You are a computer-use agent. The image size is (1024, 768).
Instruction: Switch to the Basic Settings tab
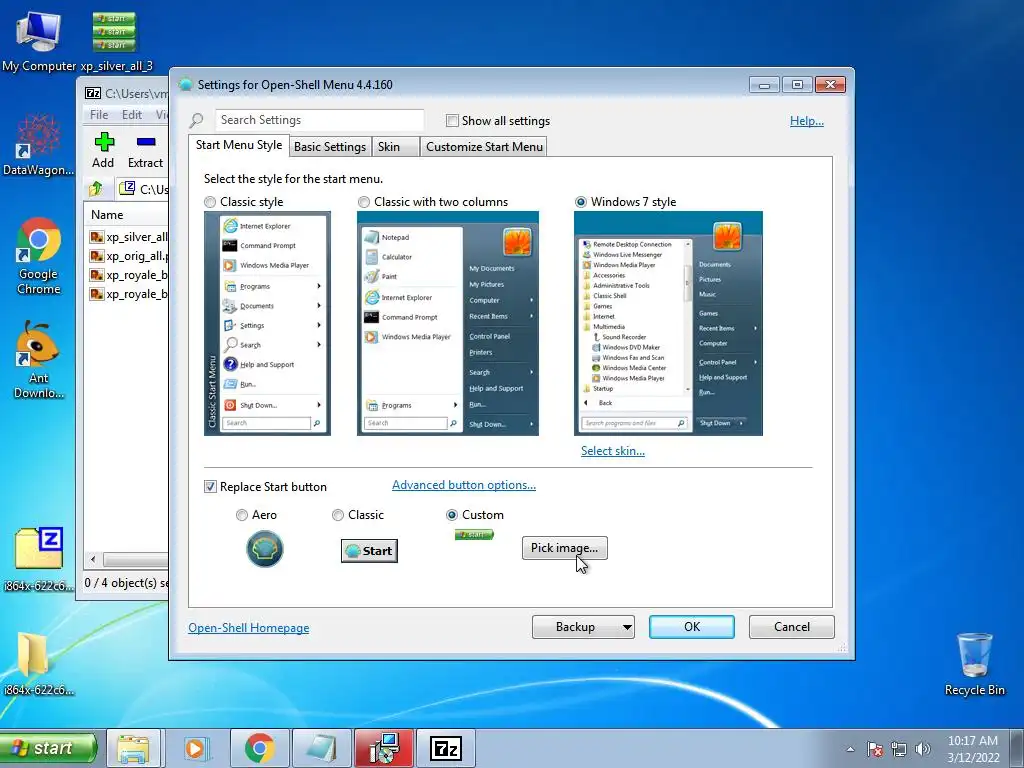click(x=330, y=146)
